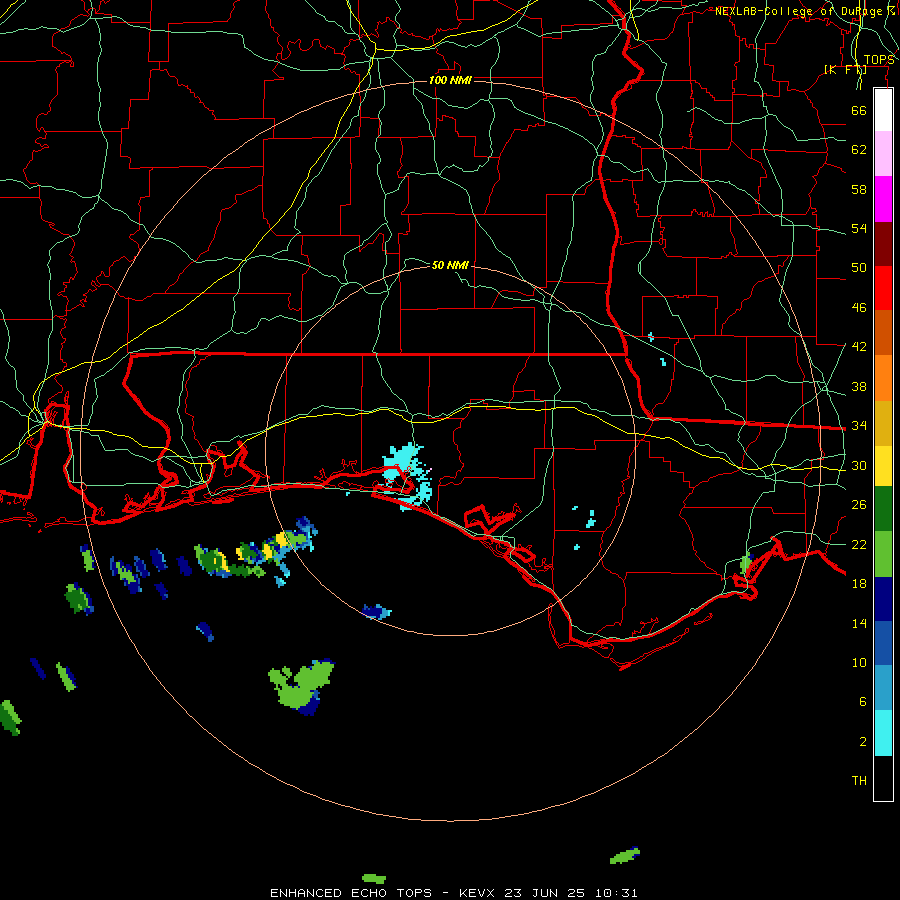Click the legend value 6
900x900 pixels.
(x=862, y=701)
